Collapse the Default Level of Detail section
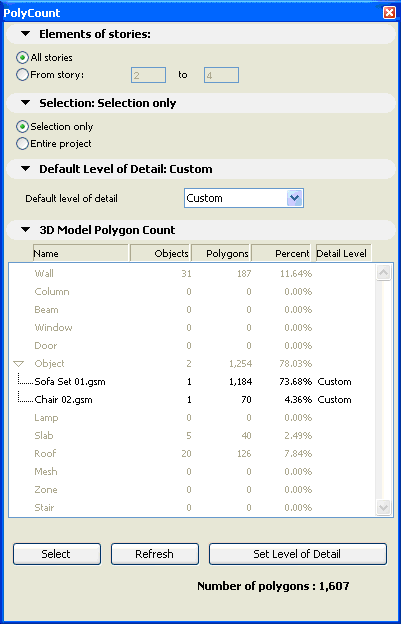The image size is (401, 624). coord(25,169)
